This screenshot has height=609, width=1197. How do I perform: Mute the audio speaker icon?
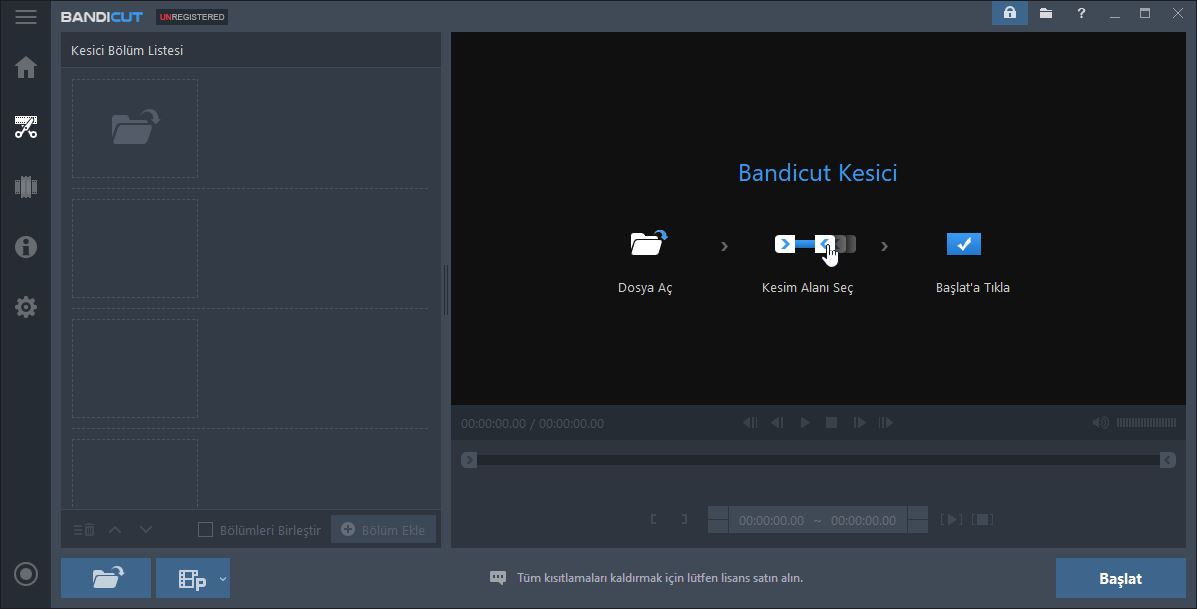click(x=1100, y=423)
